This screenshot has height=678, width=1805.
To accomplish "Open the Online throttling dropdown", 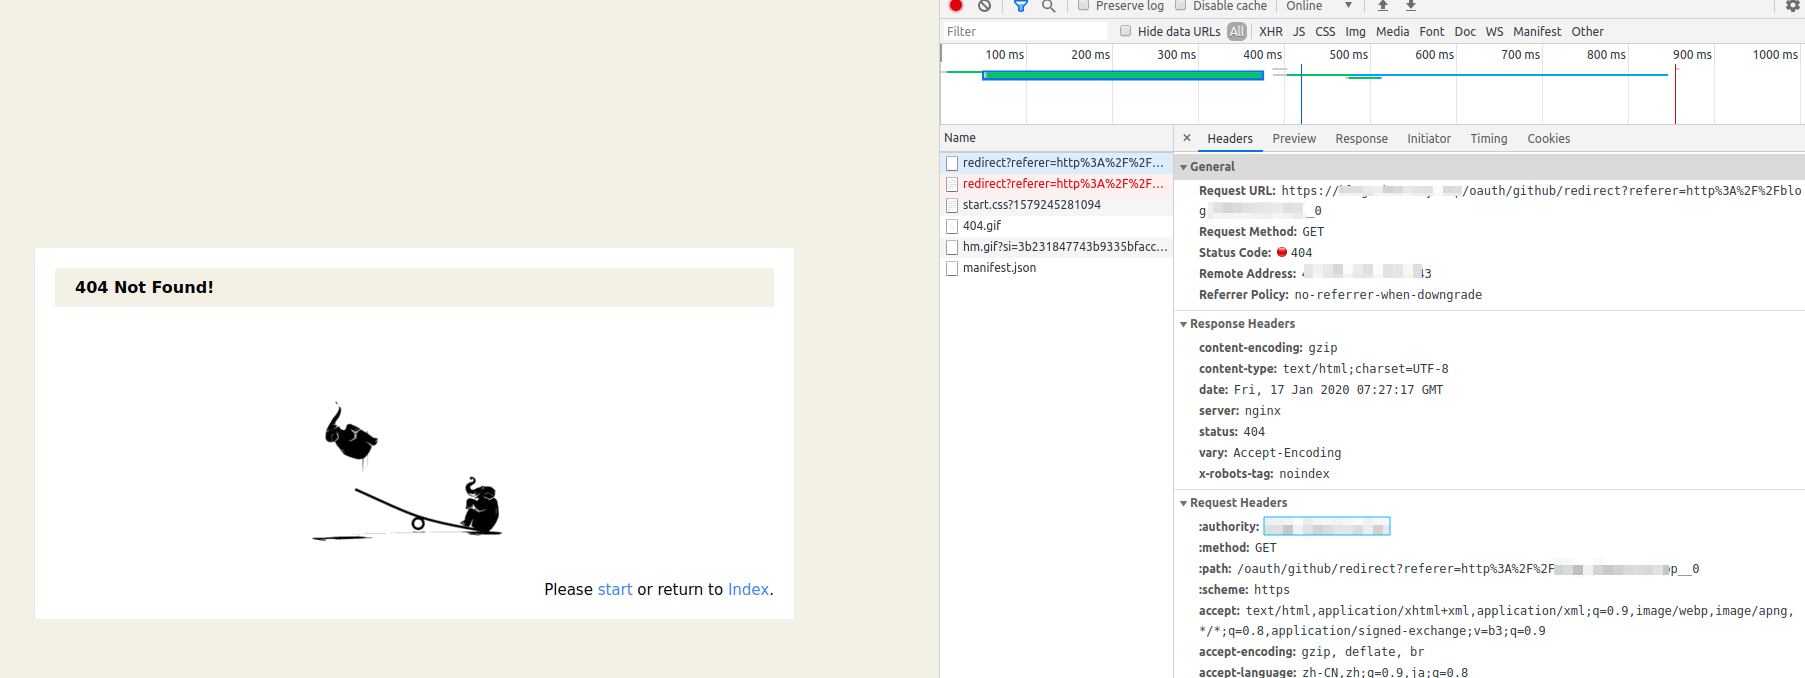I will coord(1319,6).
